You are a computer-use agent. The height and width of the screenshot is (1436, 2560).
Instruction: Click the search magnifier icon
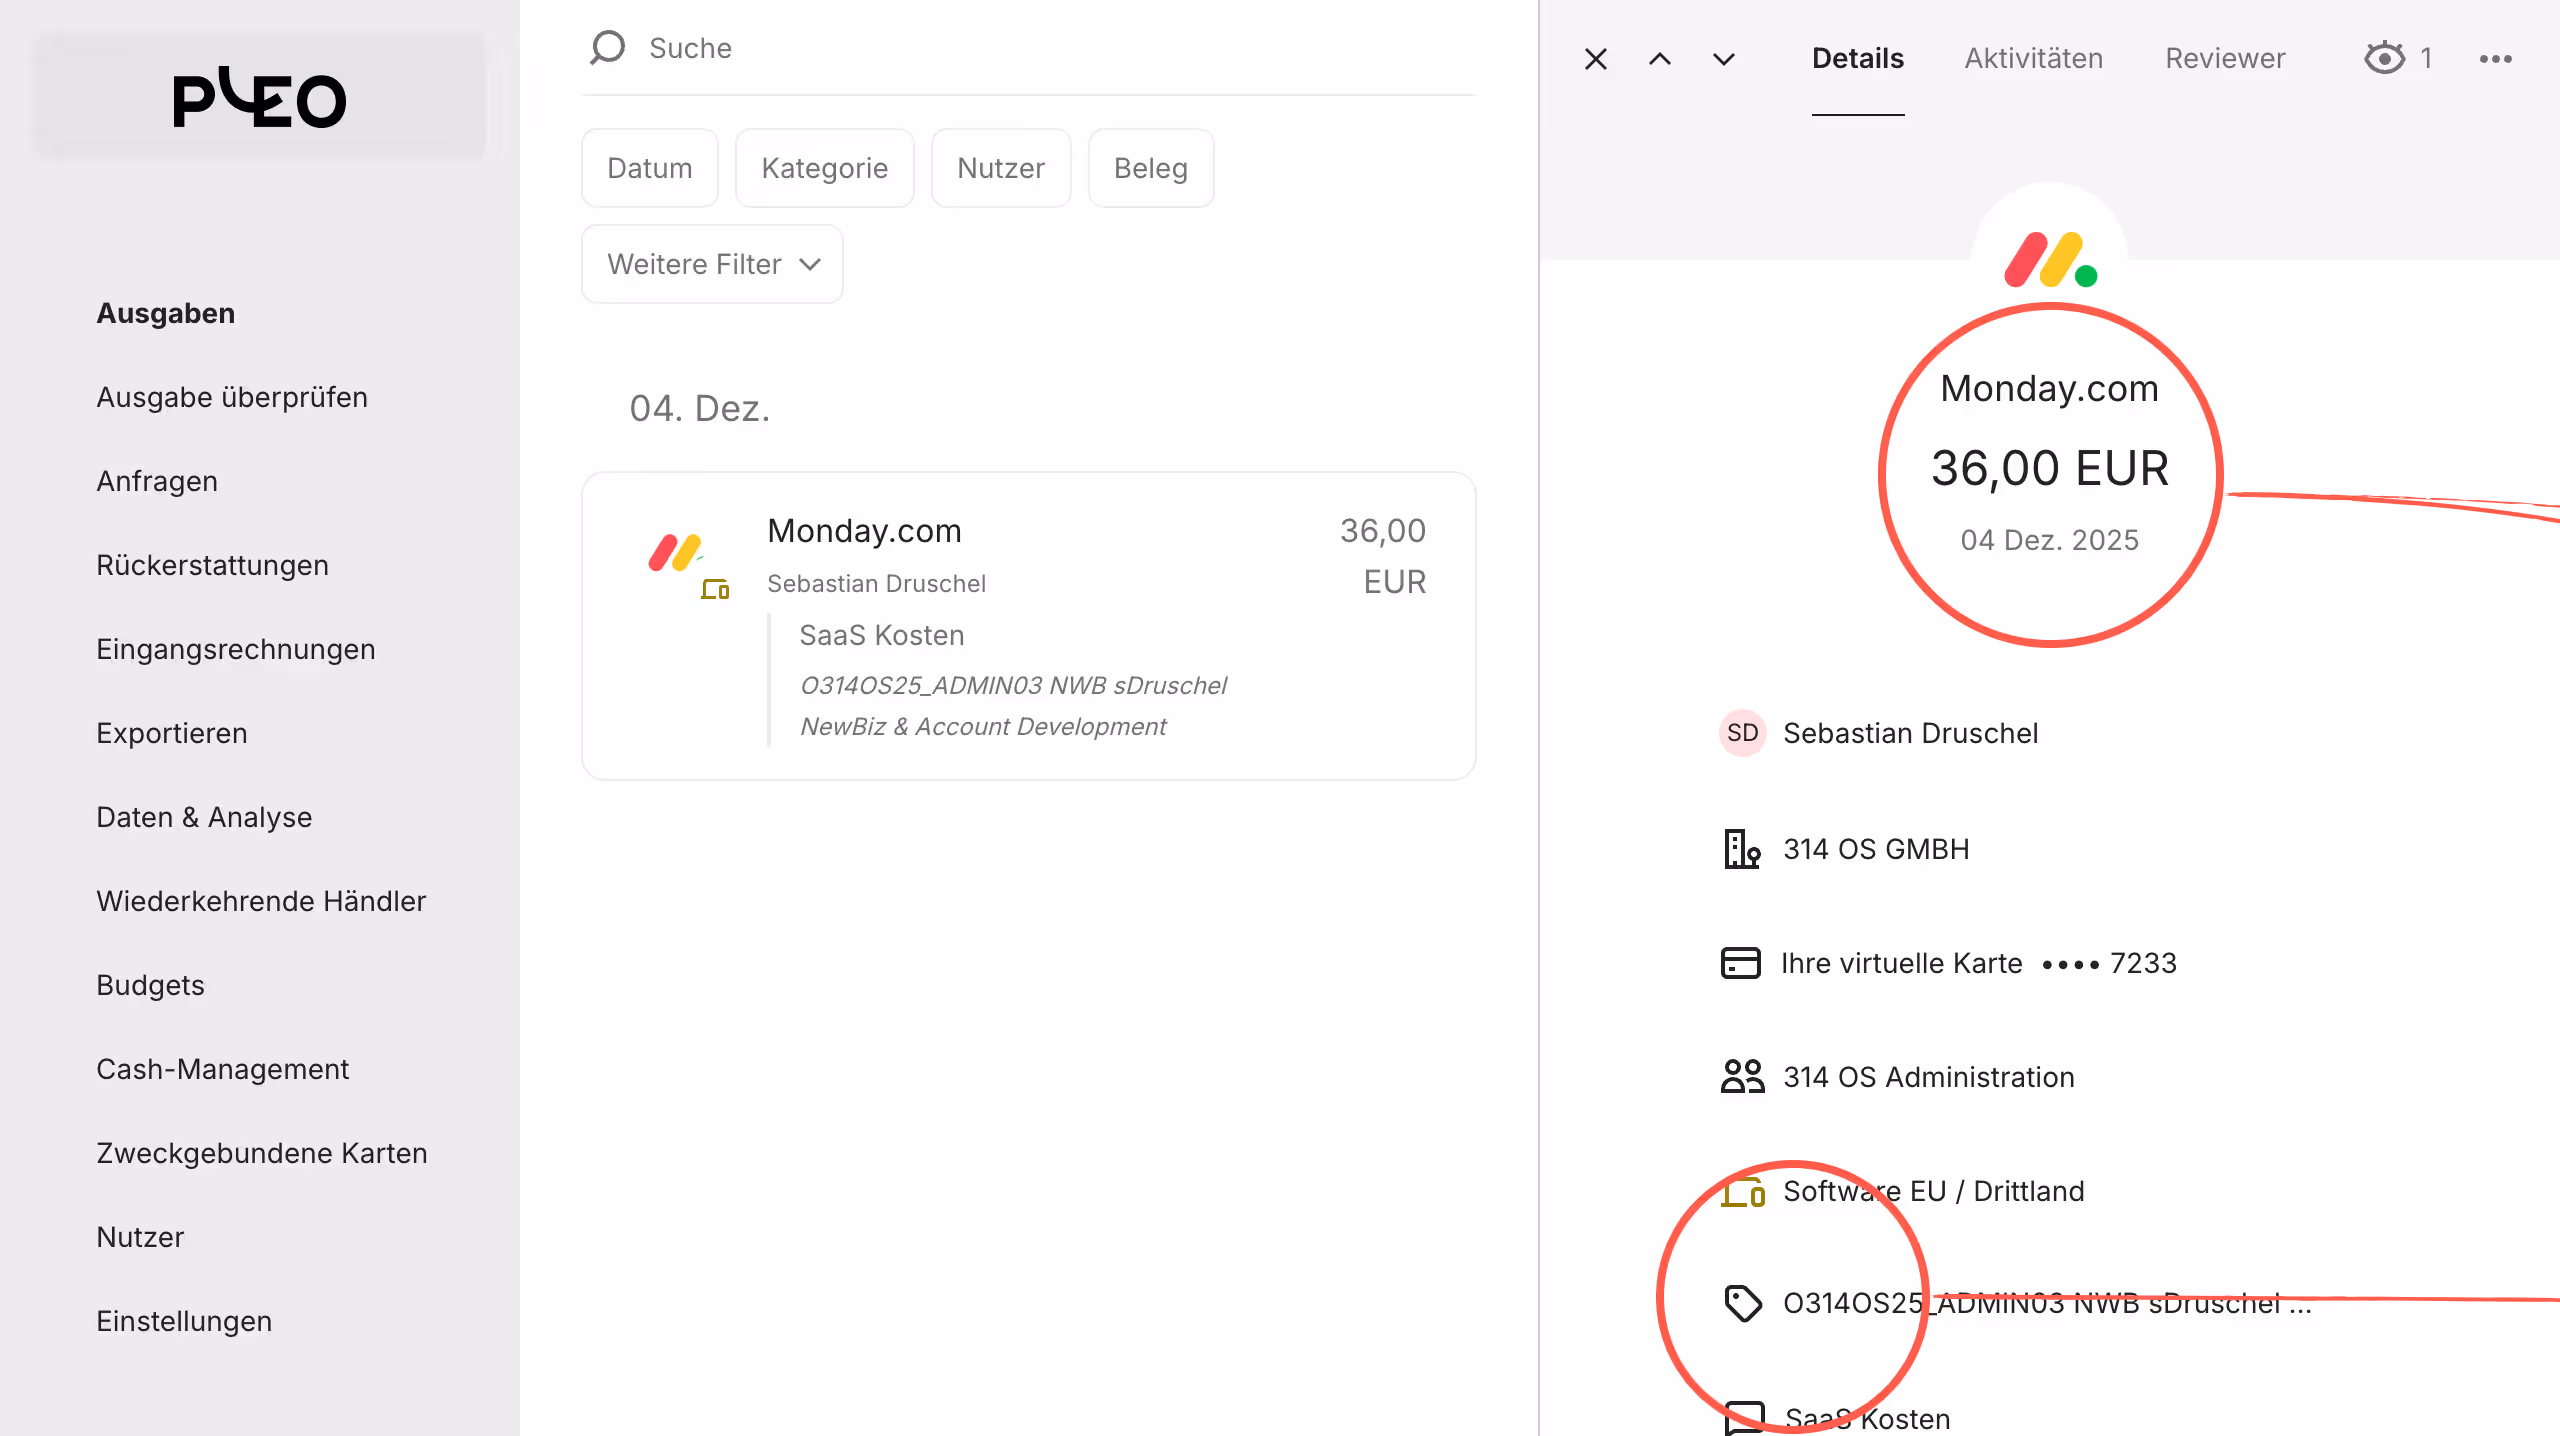[607, 47]
